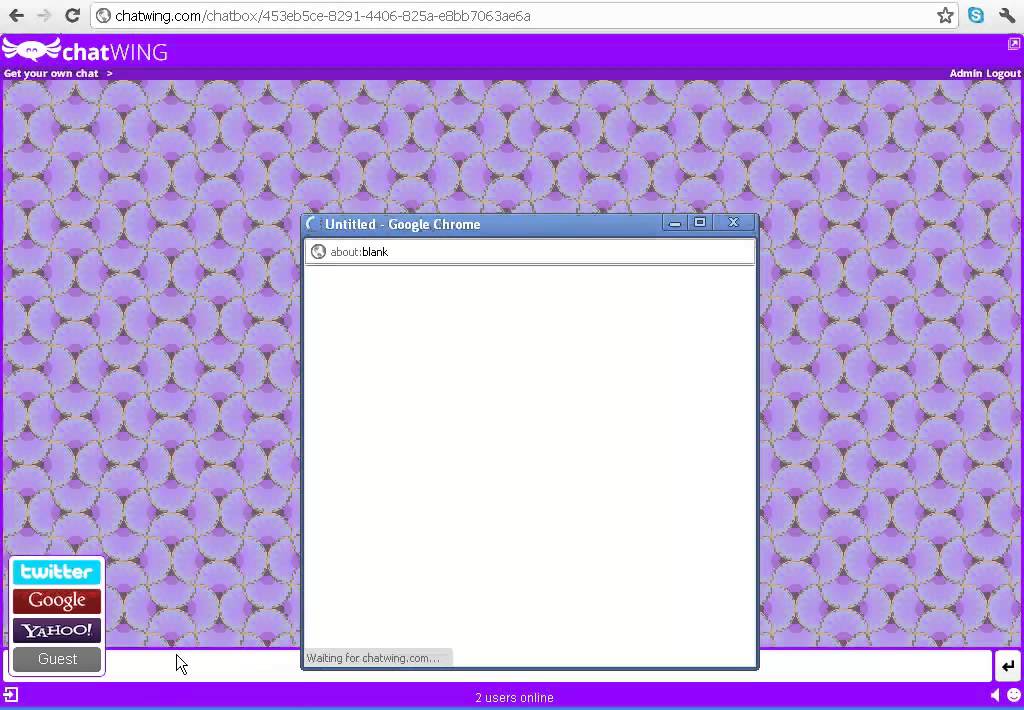Click the main browser address bar URL
This screenshot has height=710, width=1024.
click(x=323, y=16)
